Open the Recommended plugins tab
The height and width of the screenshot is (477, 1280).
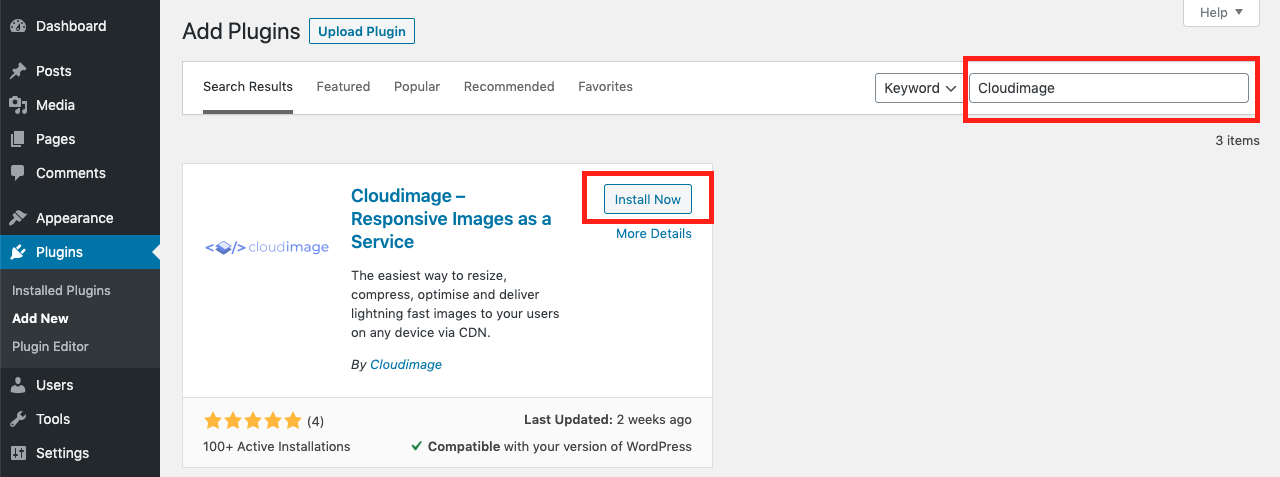click(x=509, y=87)
